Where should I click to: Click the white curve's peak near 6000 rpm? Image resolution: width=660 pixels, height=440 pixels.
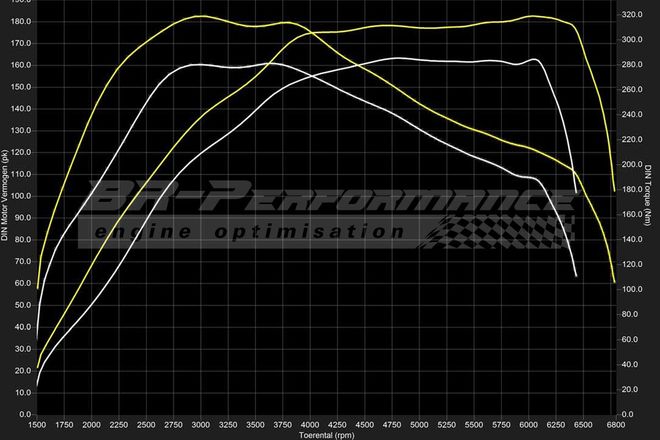tap(538, 59)
